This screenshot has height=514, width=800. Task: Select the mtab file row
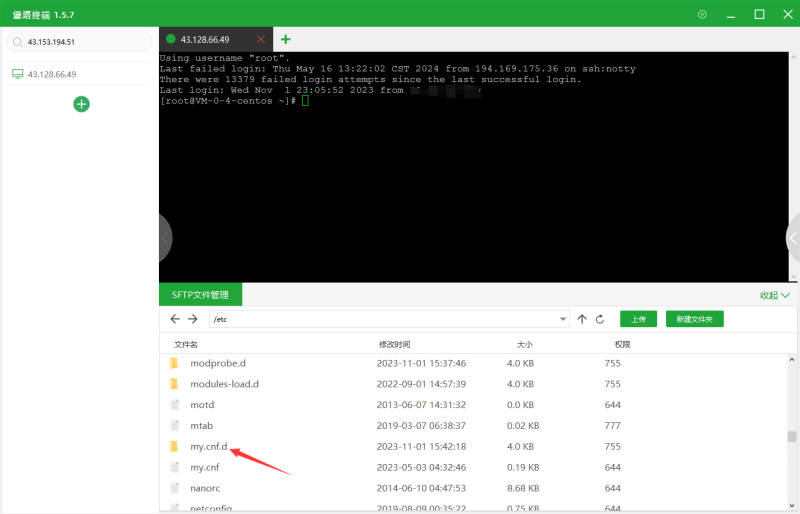[473, 426]
